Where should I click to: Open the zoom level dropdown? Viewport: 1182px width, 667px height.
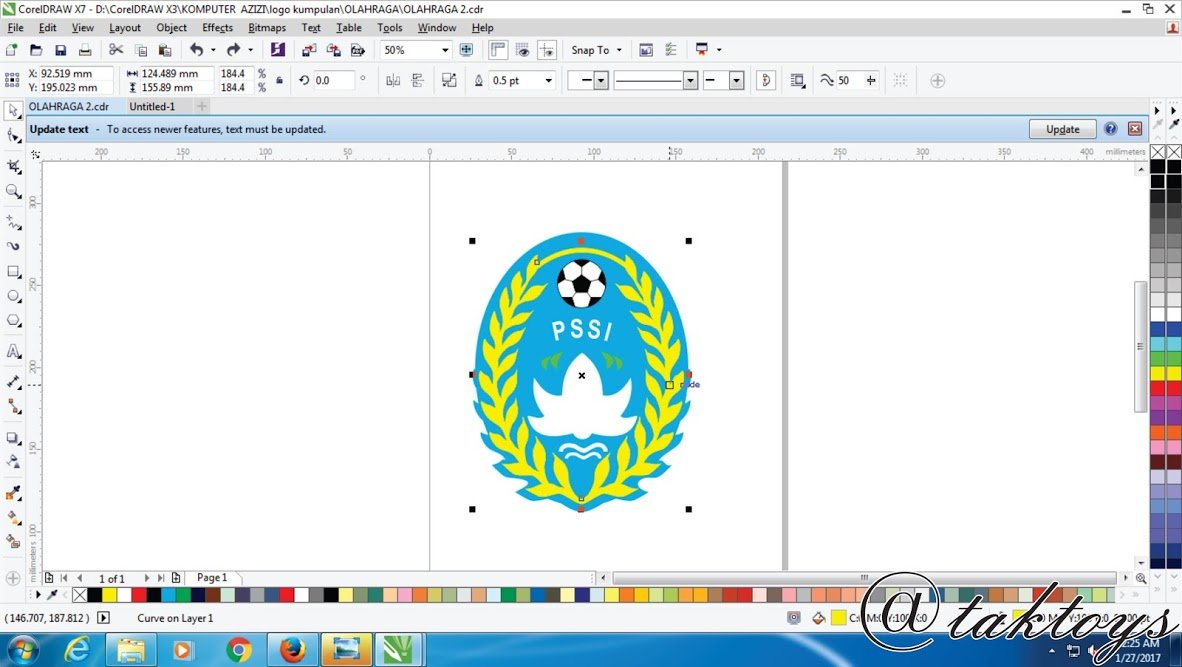click(x=445, y=50)
